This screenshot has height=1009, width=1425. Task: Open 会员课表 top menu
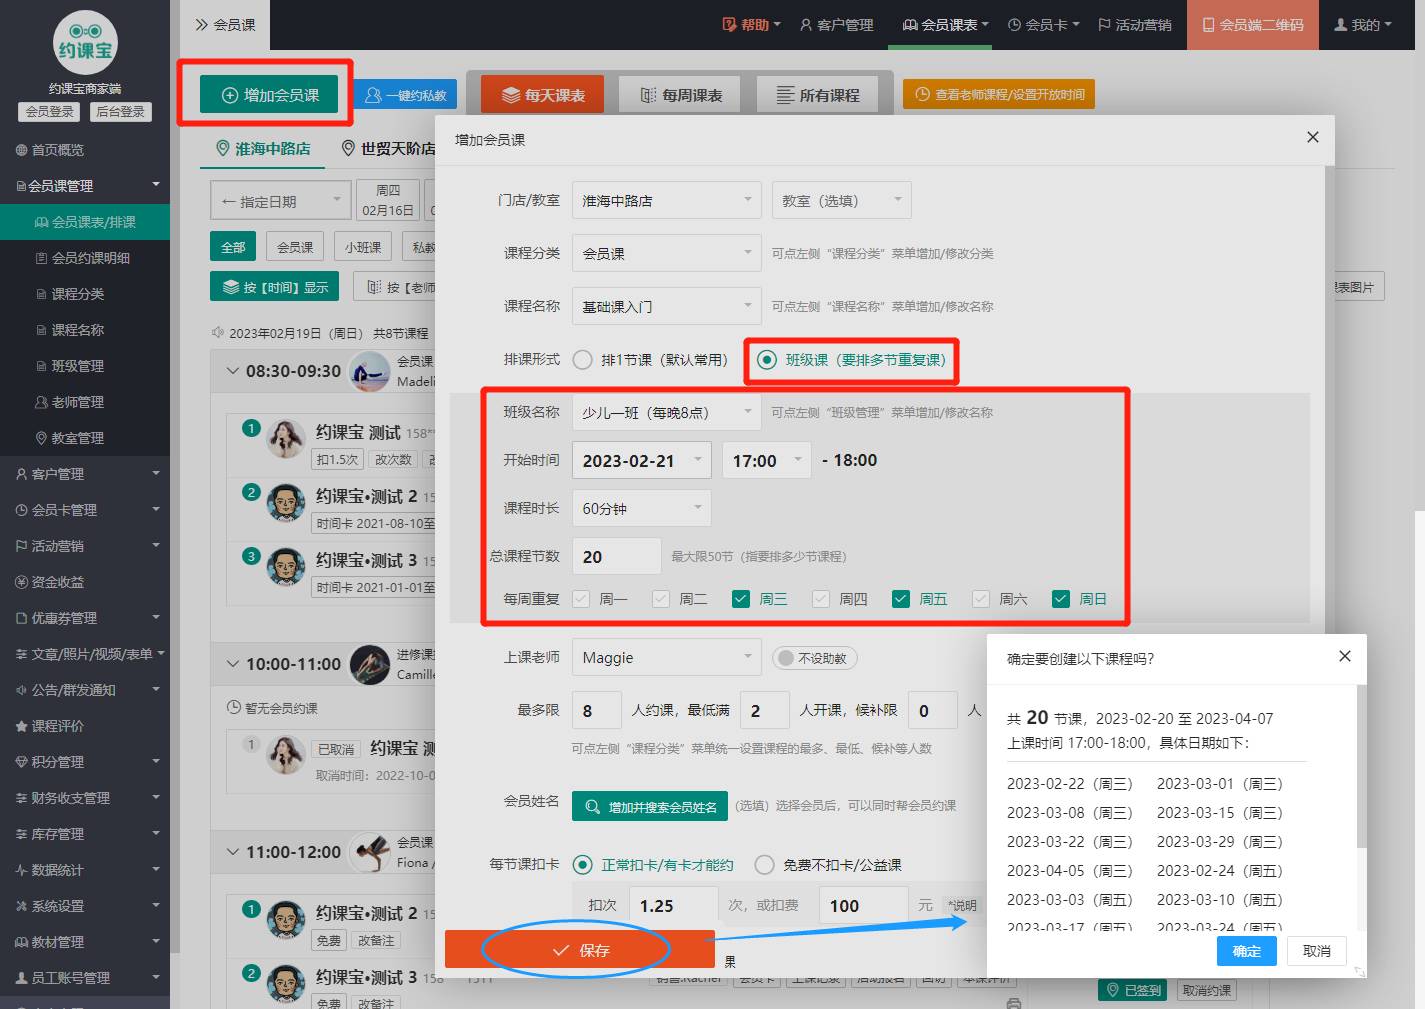[945, 25]
